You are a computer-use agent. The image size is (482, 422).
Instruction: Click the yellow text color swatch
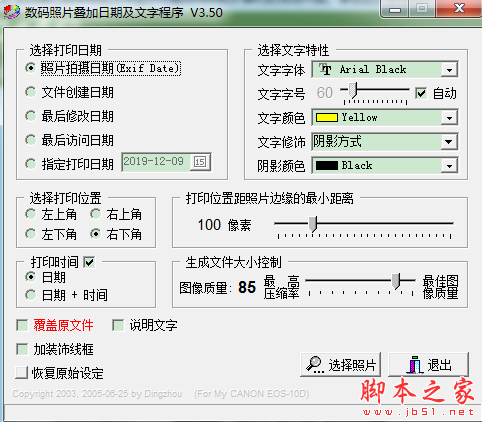tap(327, 118)
